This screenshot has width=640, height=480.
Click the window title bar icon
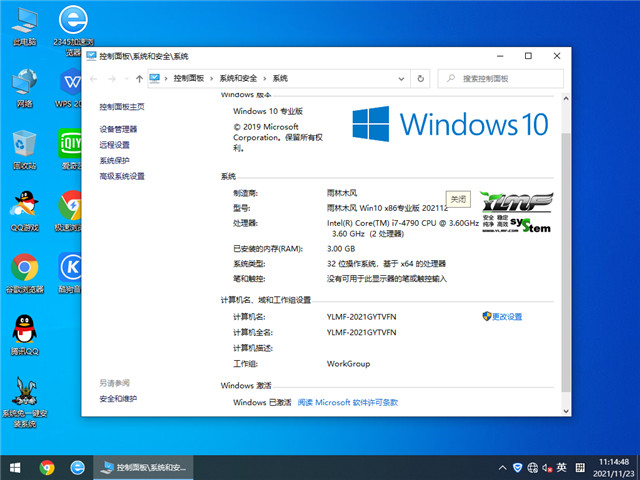(x=91, y=56)
